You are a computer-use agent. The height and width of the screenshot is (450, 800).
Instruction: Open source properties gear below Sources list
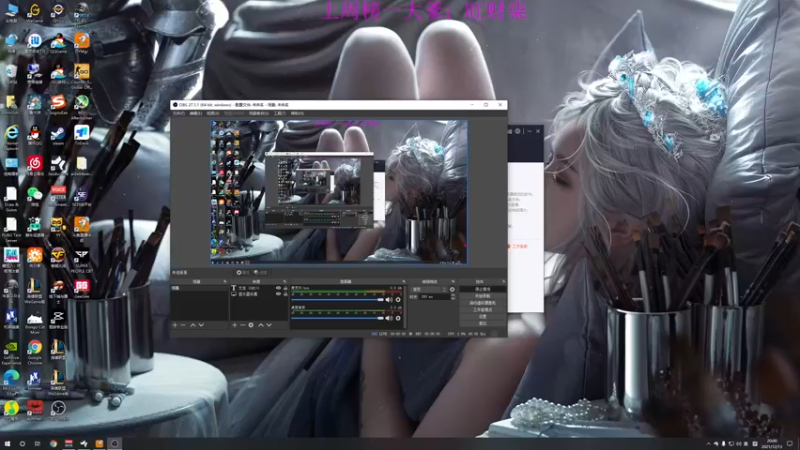click(x=251, y=325)
